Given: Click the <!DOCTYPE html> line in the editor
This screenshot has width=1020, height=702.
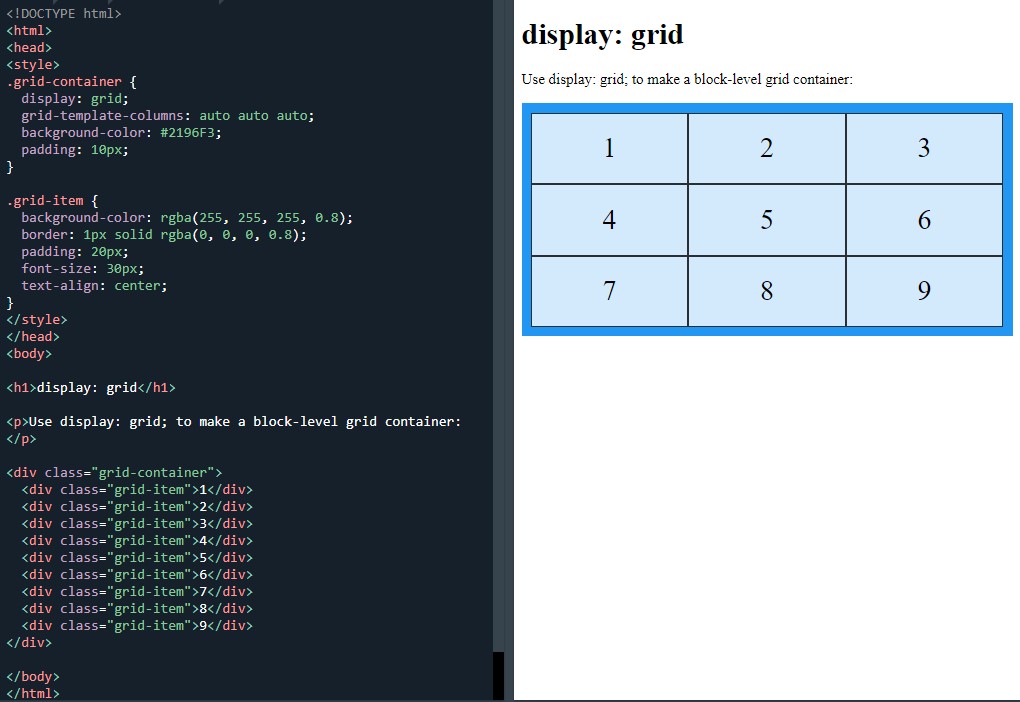Looking at the screenshot, I should point(64,14).
